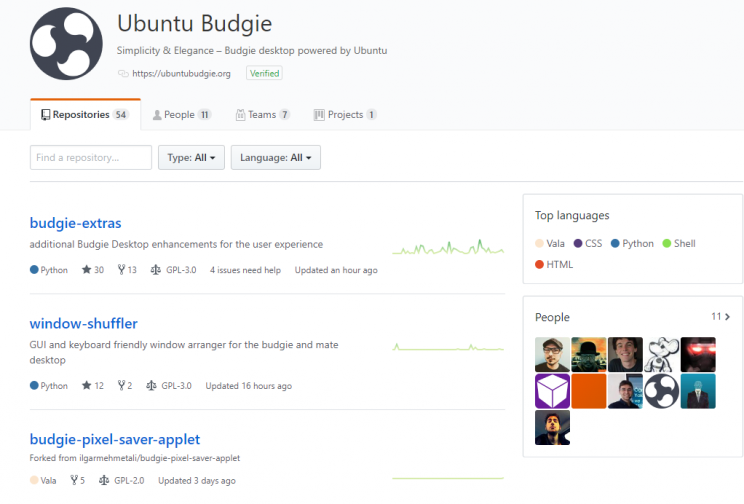Click fork count 13 for budgie-extras
This screenshot has height=504, width=744.
point(127,270)
